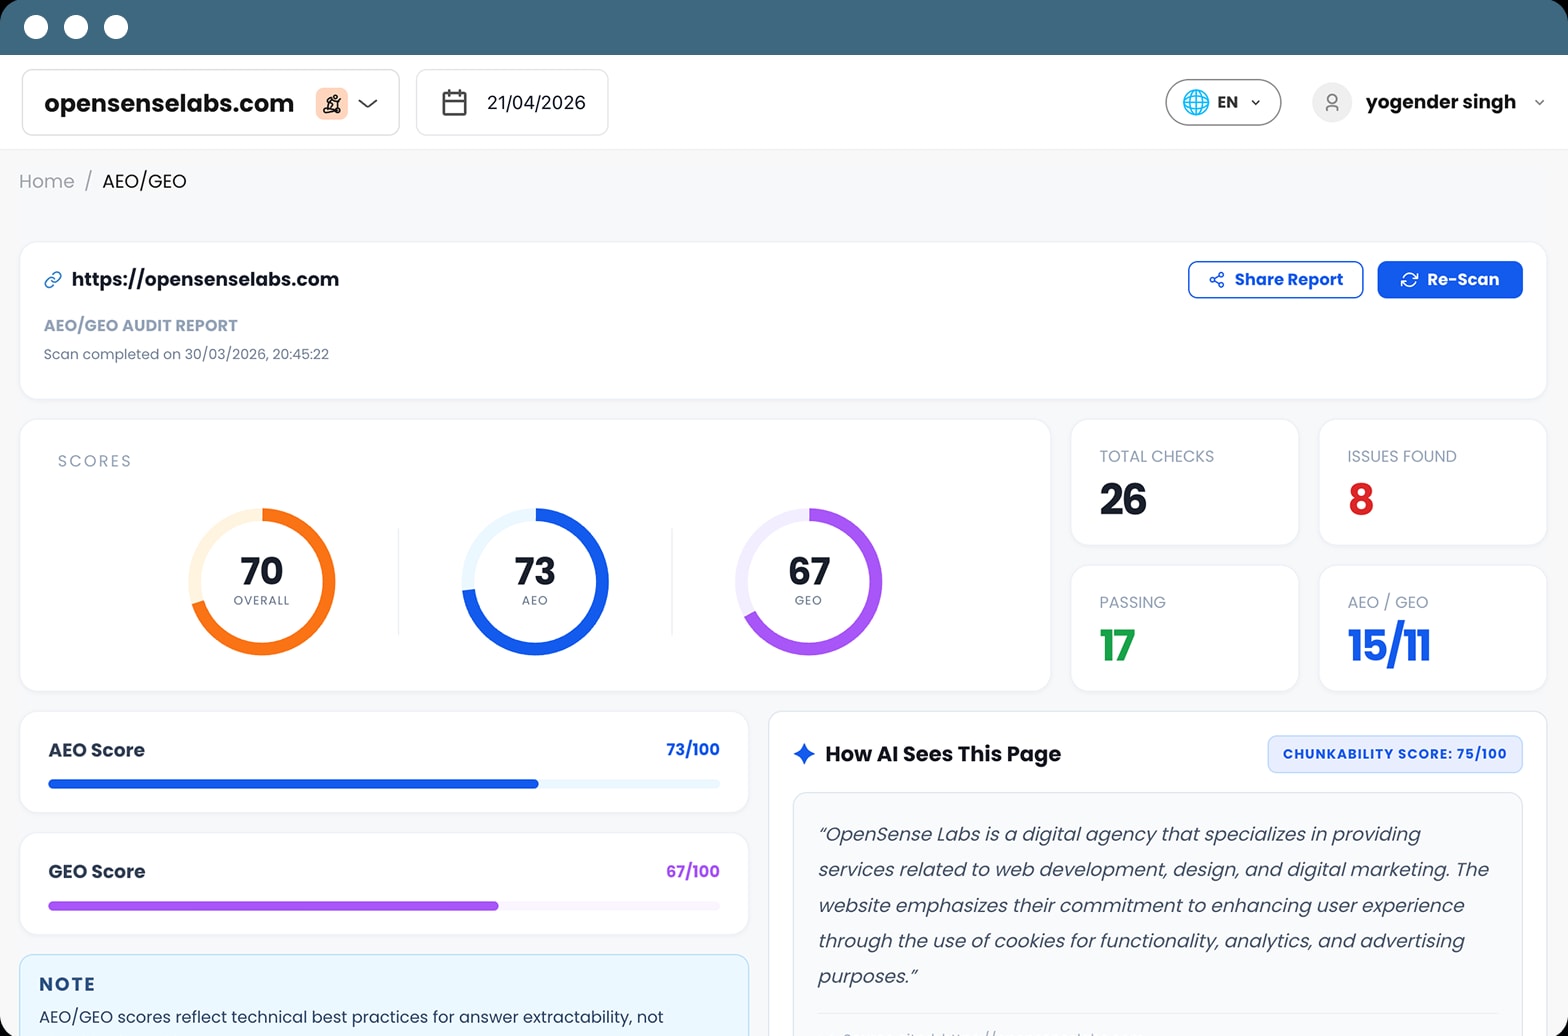1568x1036 pixels.
Task: Click the AEO/GEO breadcrumb item
Action: (x=144, y=181)
